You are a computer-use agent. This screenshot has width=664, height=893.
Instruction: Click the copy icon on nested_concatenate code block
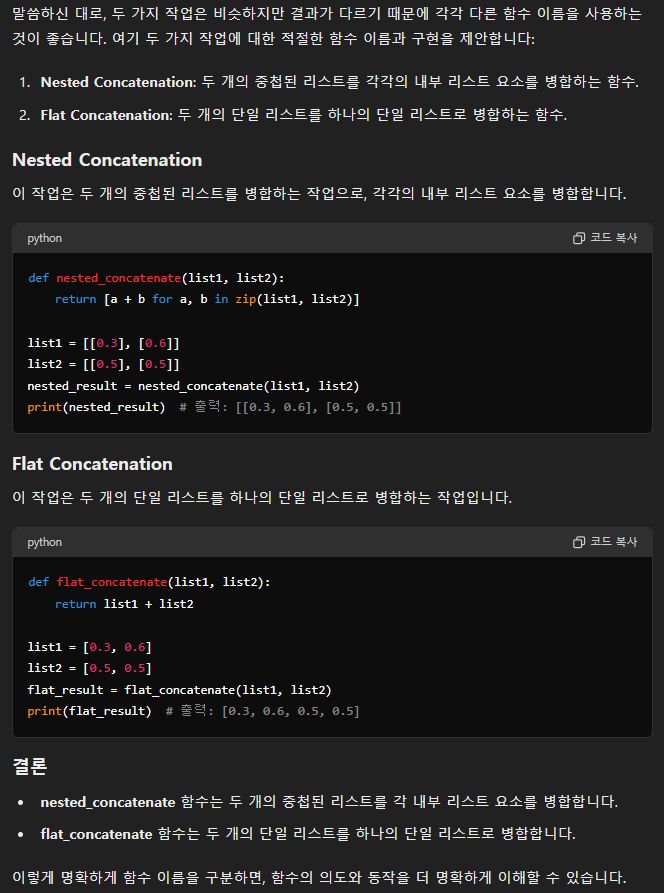point(579,238)
